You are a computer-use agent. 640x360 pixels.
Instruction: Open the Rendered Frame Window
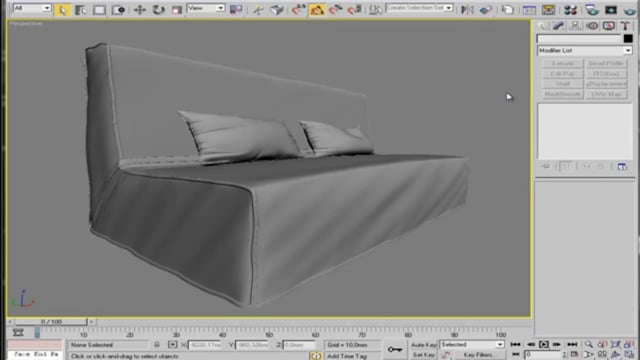(611, 9)
